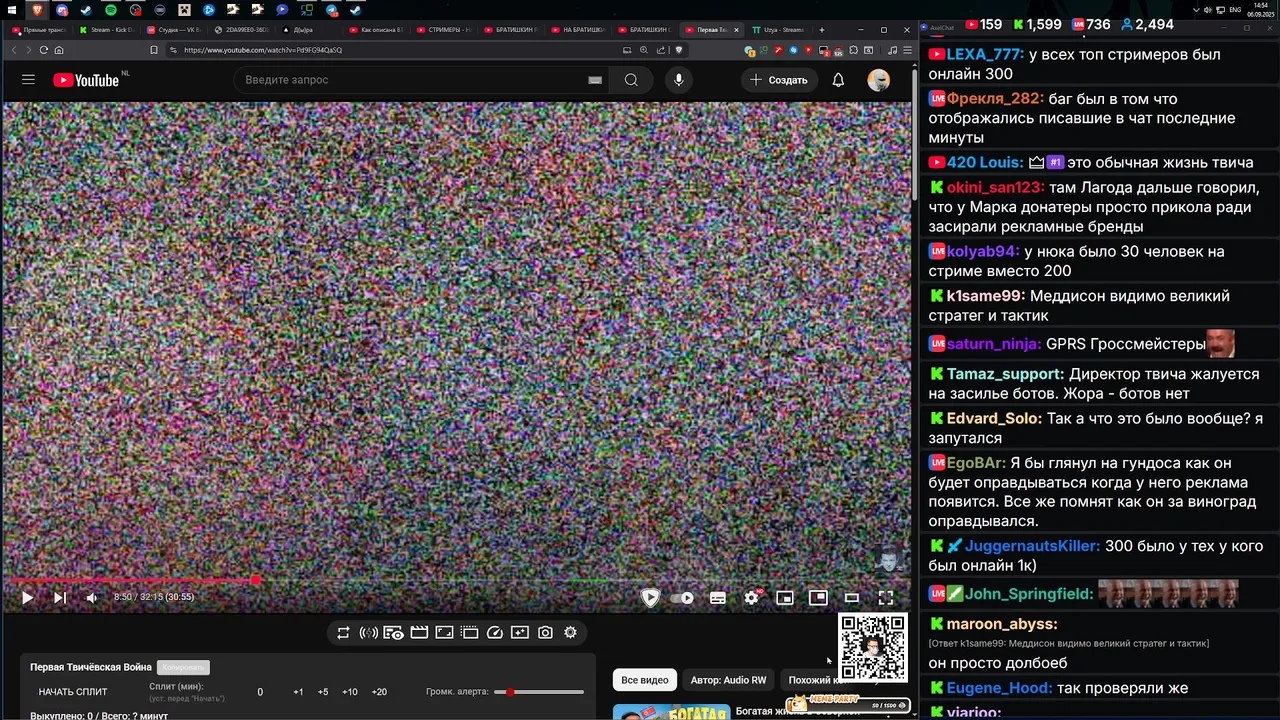Toggle loop video in enhancer toolbar
Image resolution: width=1280 pixels, height=720 pixels.
tap(343, 633)
